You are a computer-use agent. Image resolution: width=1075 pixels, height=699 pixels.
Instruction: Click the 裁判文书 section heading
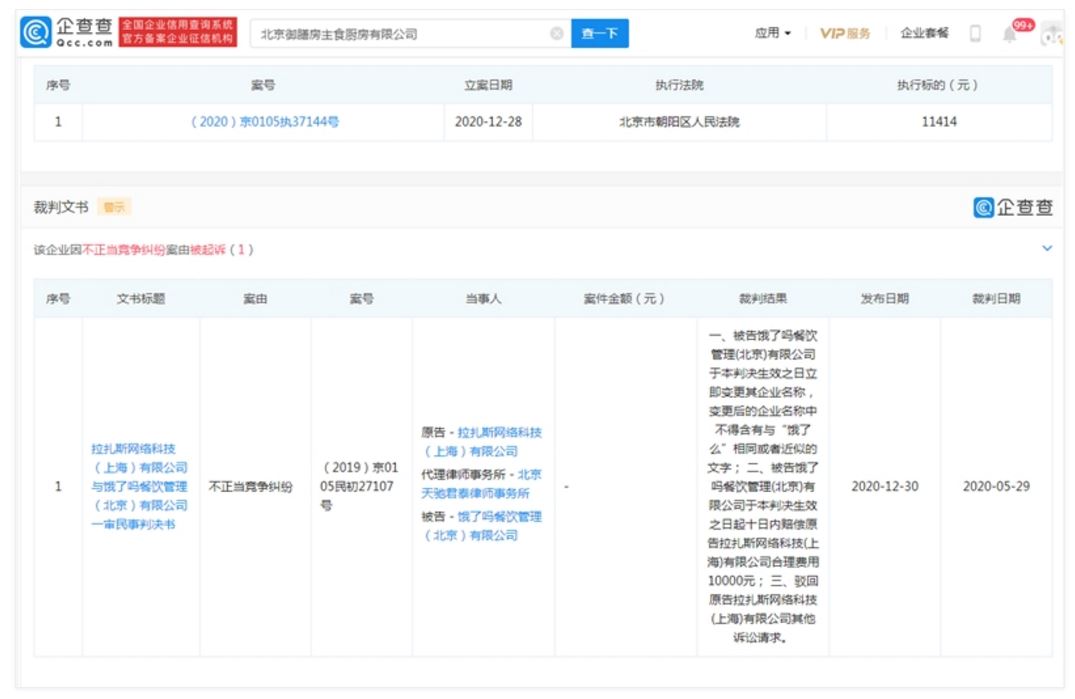61,207
